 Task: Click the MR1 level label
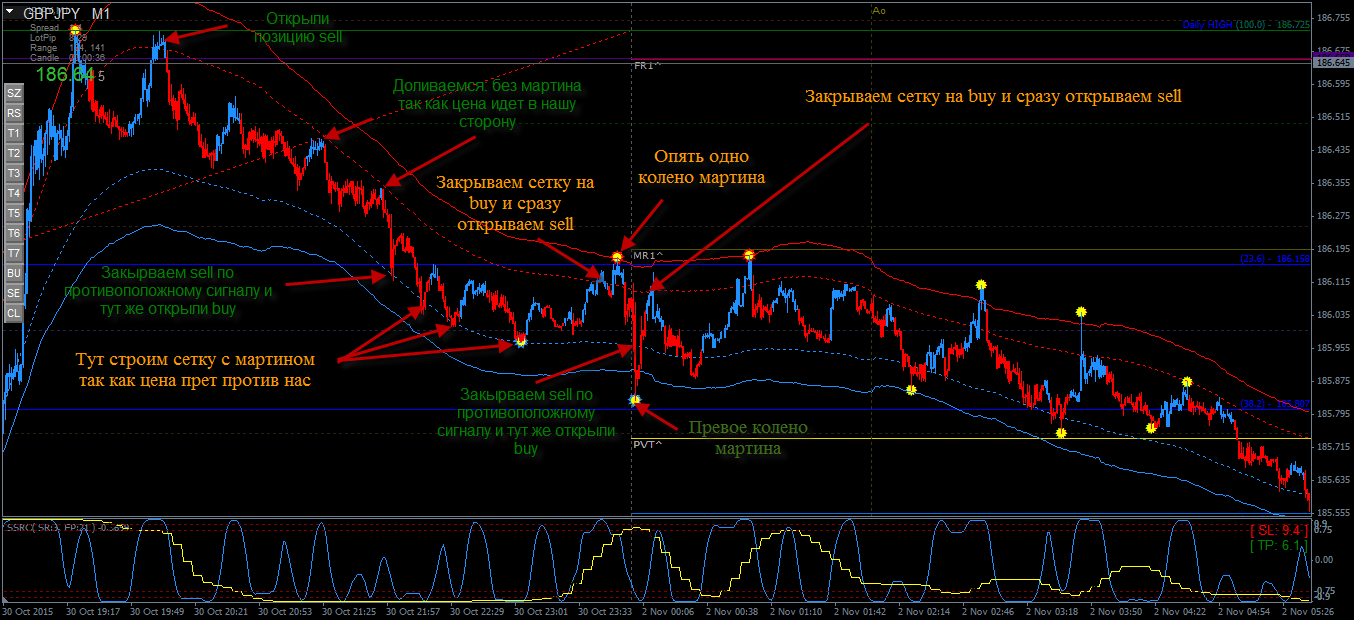646,256
